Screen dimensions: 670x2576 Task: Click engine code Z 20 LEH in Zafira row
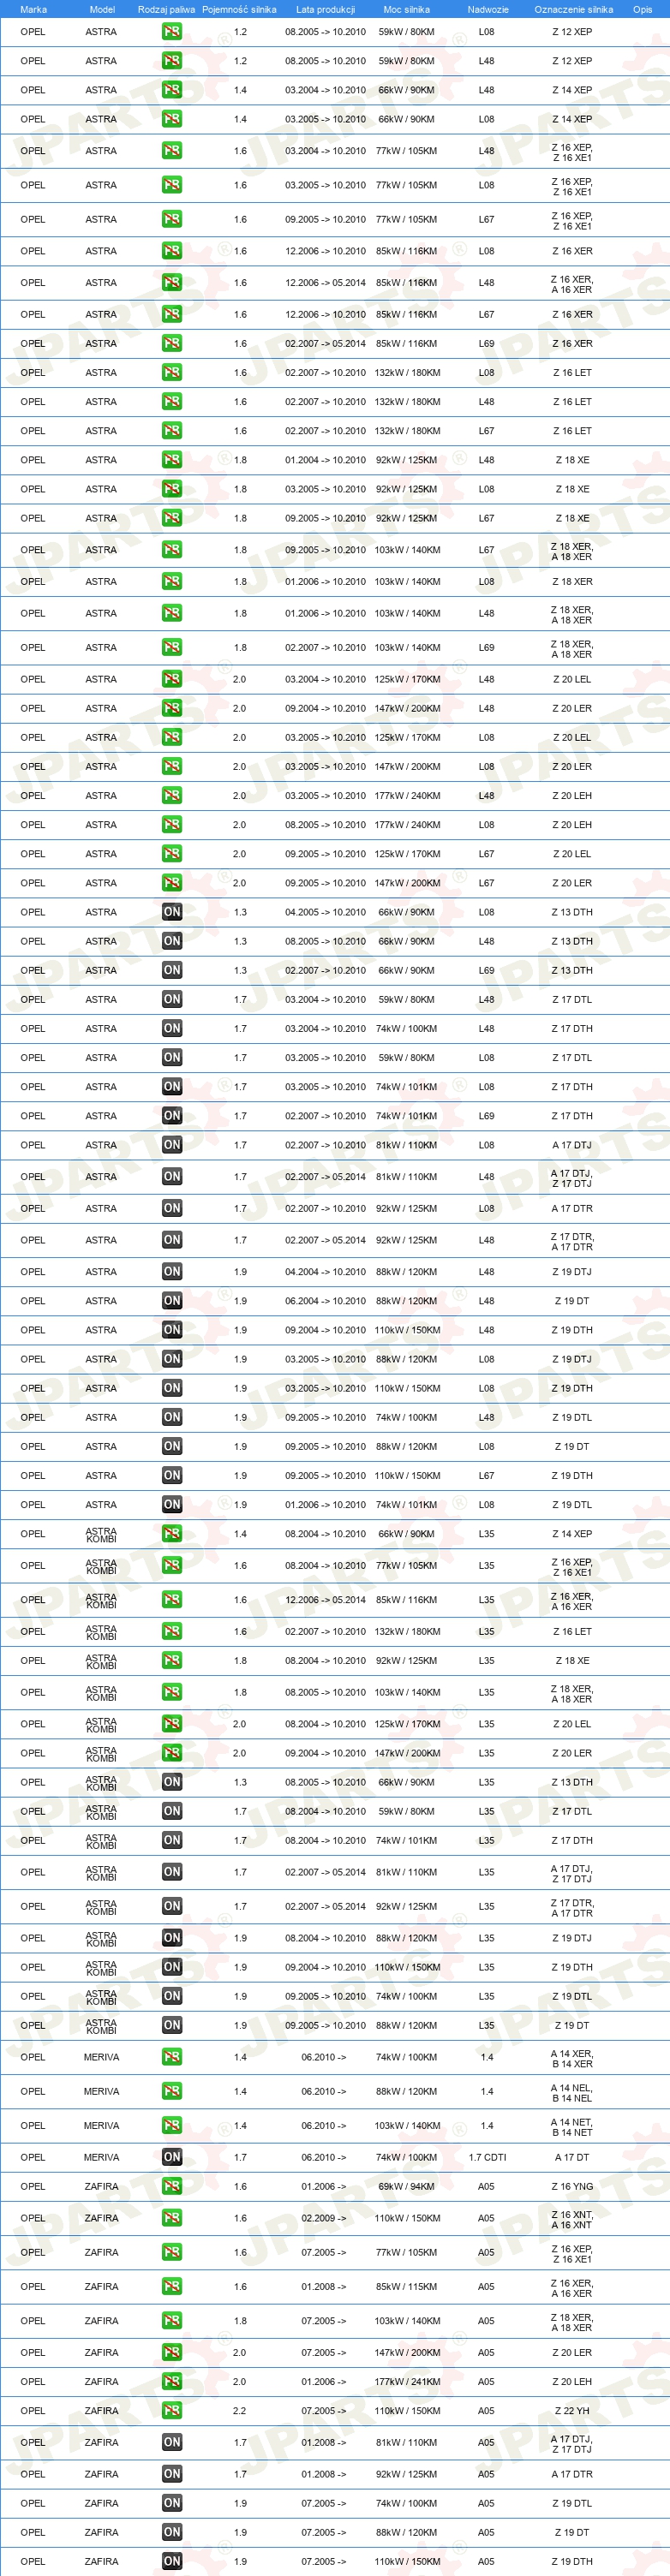click(572, 2382)
